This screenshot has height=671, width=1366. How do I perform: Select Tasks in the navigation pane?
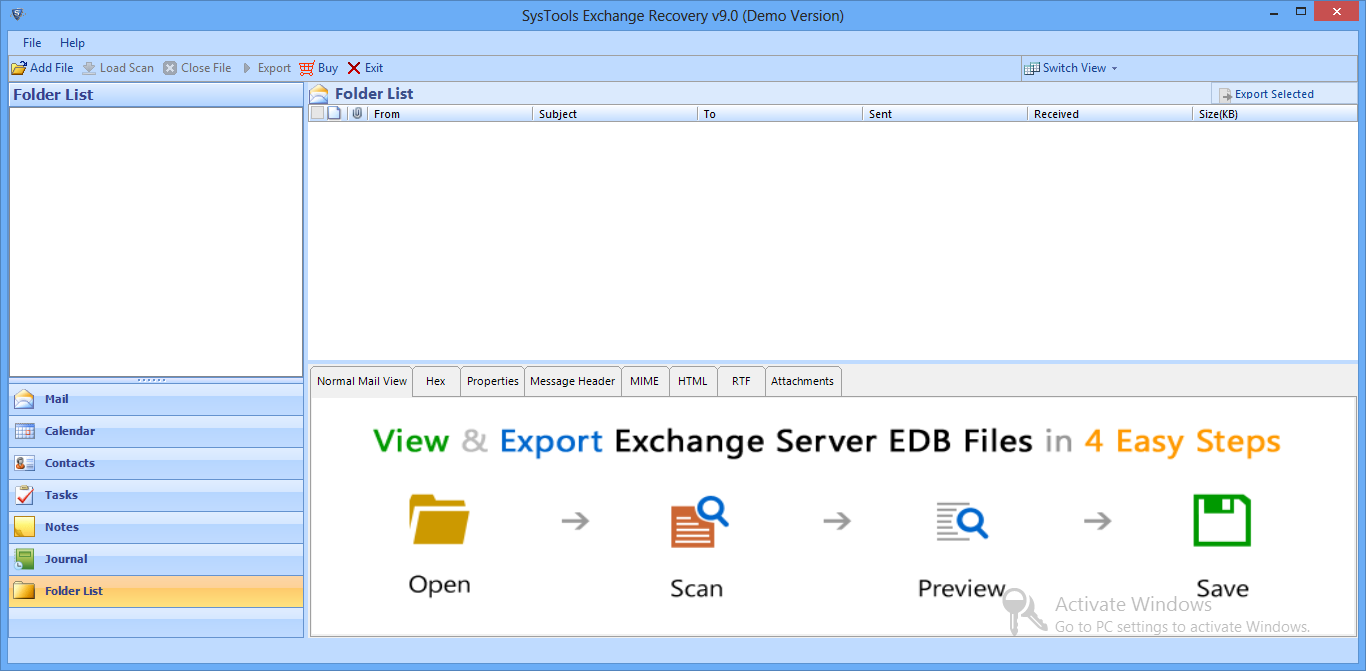click(x=156, y=496)
